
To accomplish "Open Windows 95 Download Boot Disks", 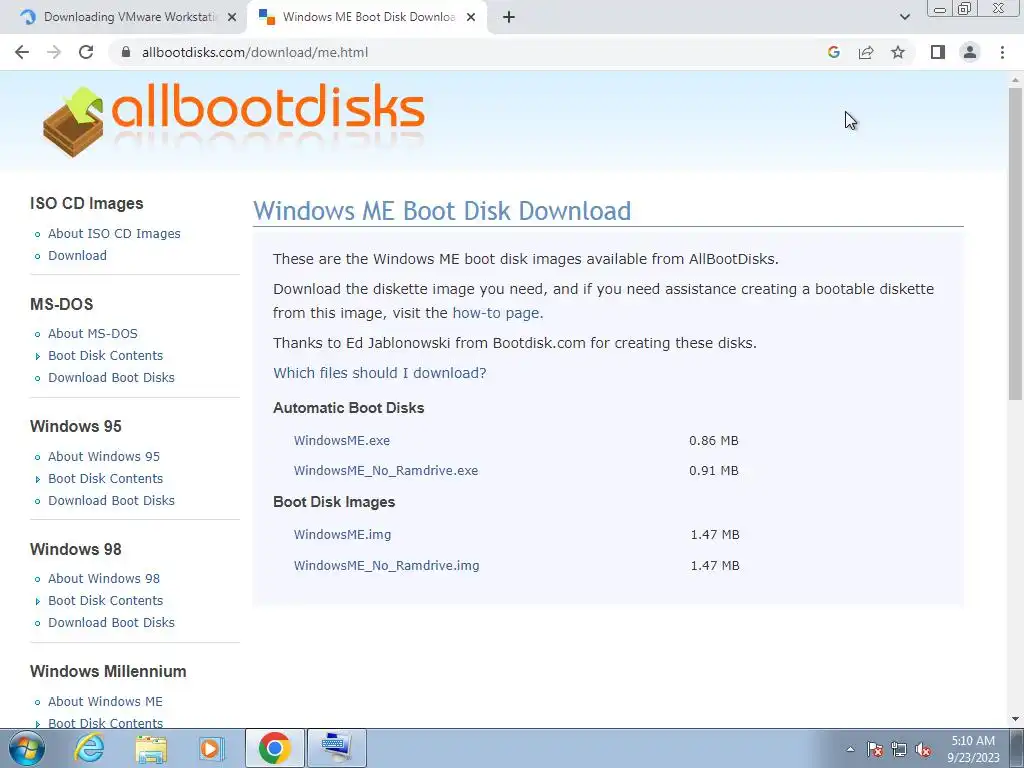I will (111, 500).
